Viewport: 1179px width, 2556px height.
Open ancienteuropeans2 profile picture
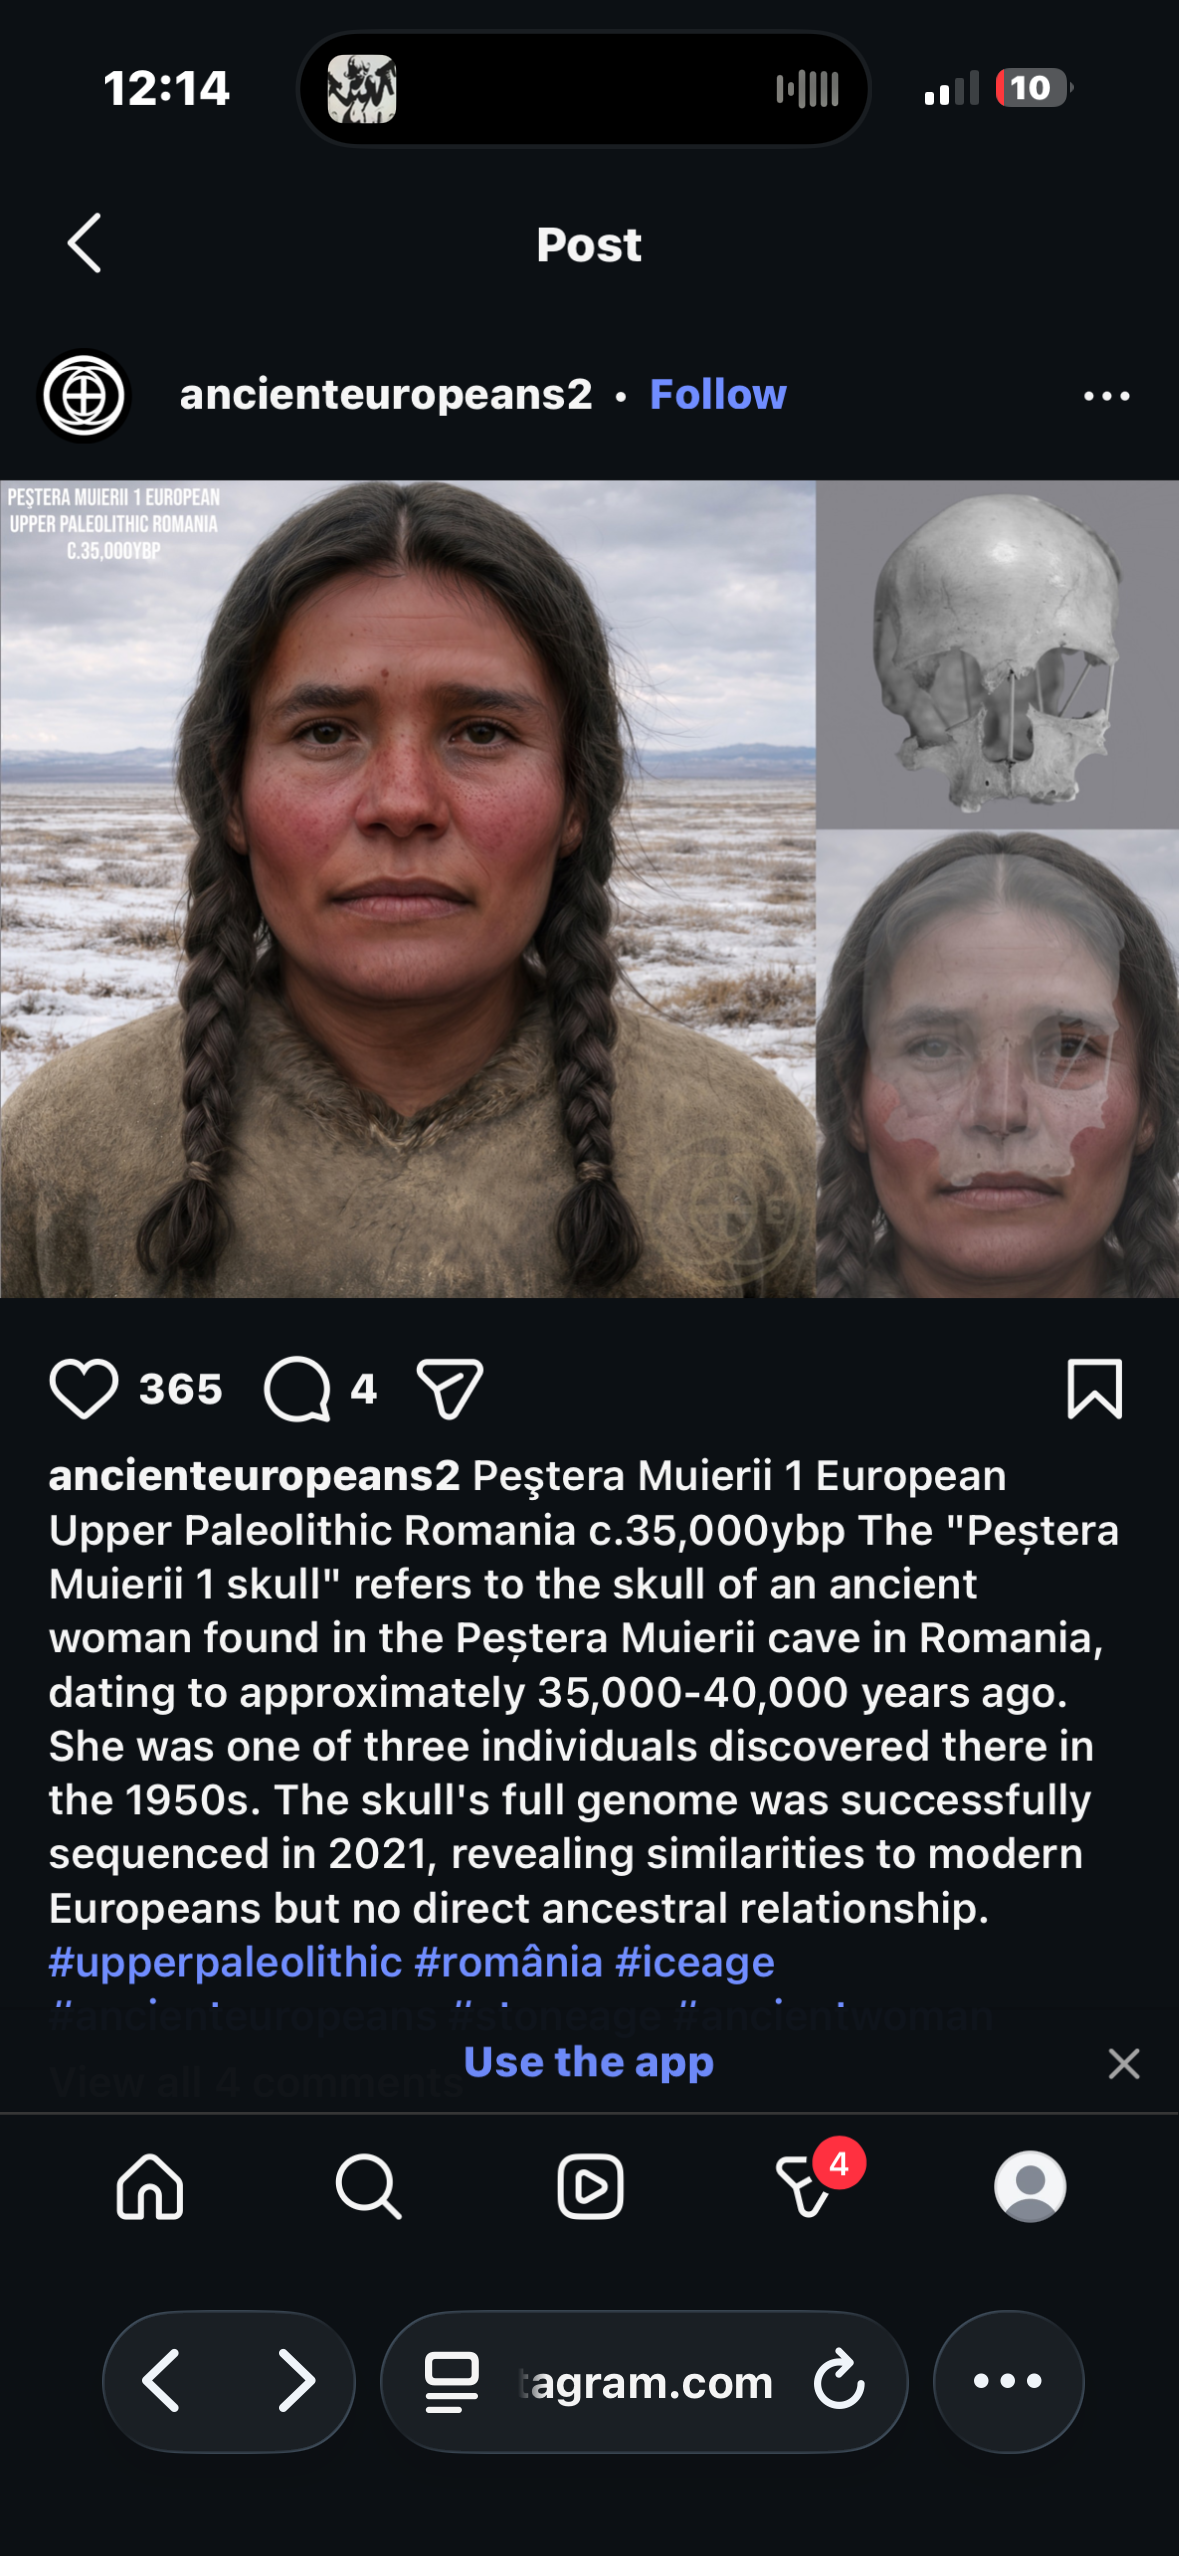[84, 395]
